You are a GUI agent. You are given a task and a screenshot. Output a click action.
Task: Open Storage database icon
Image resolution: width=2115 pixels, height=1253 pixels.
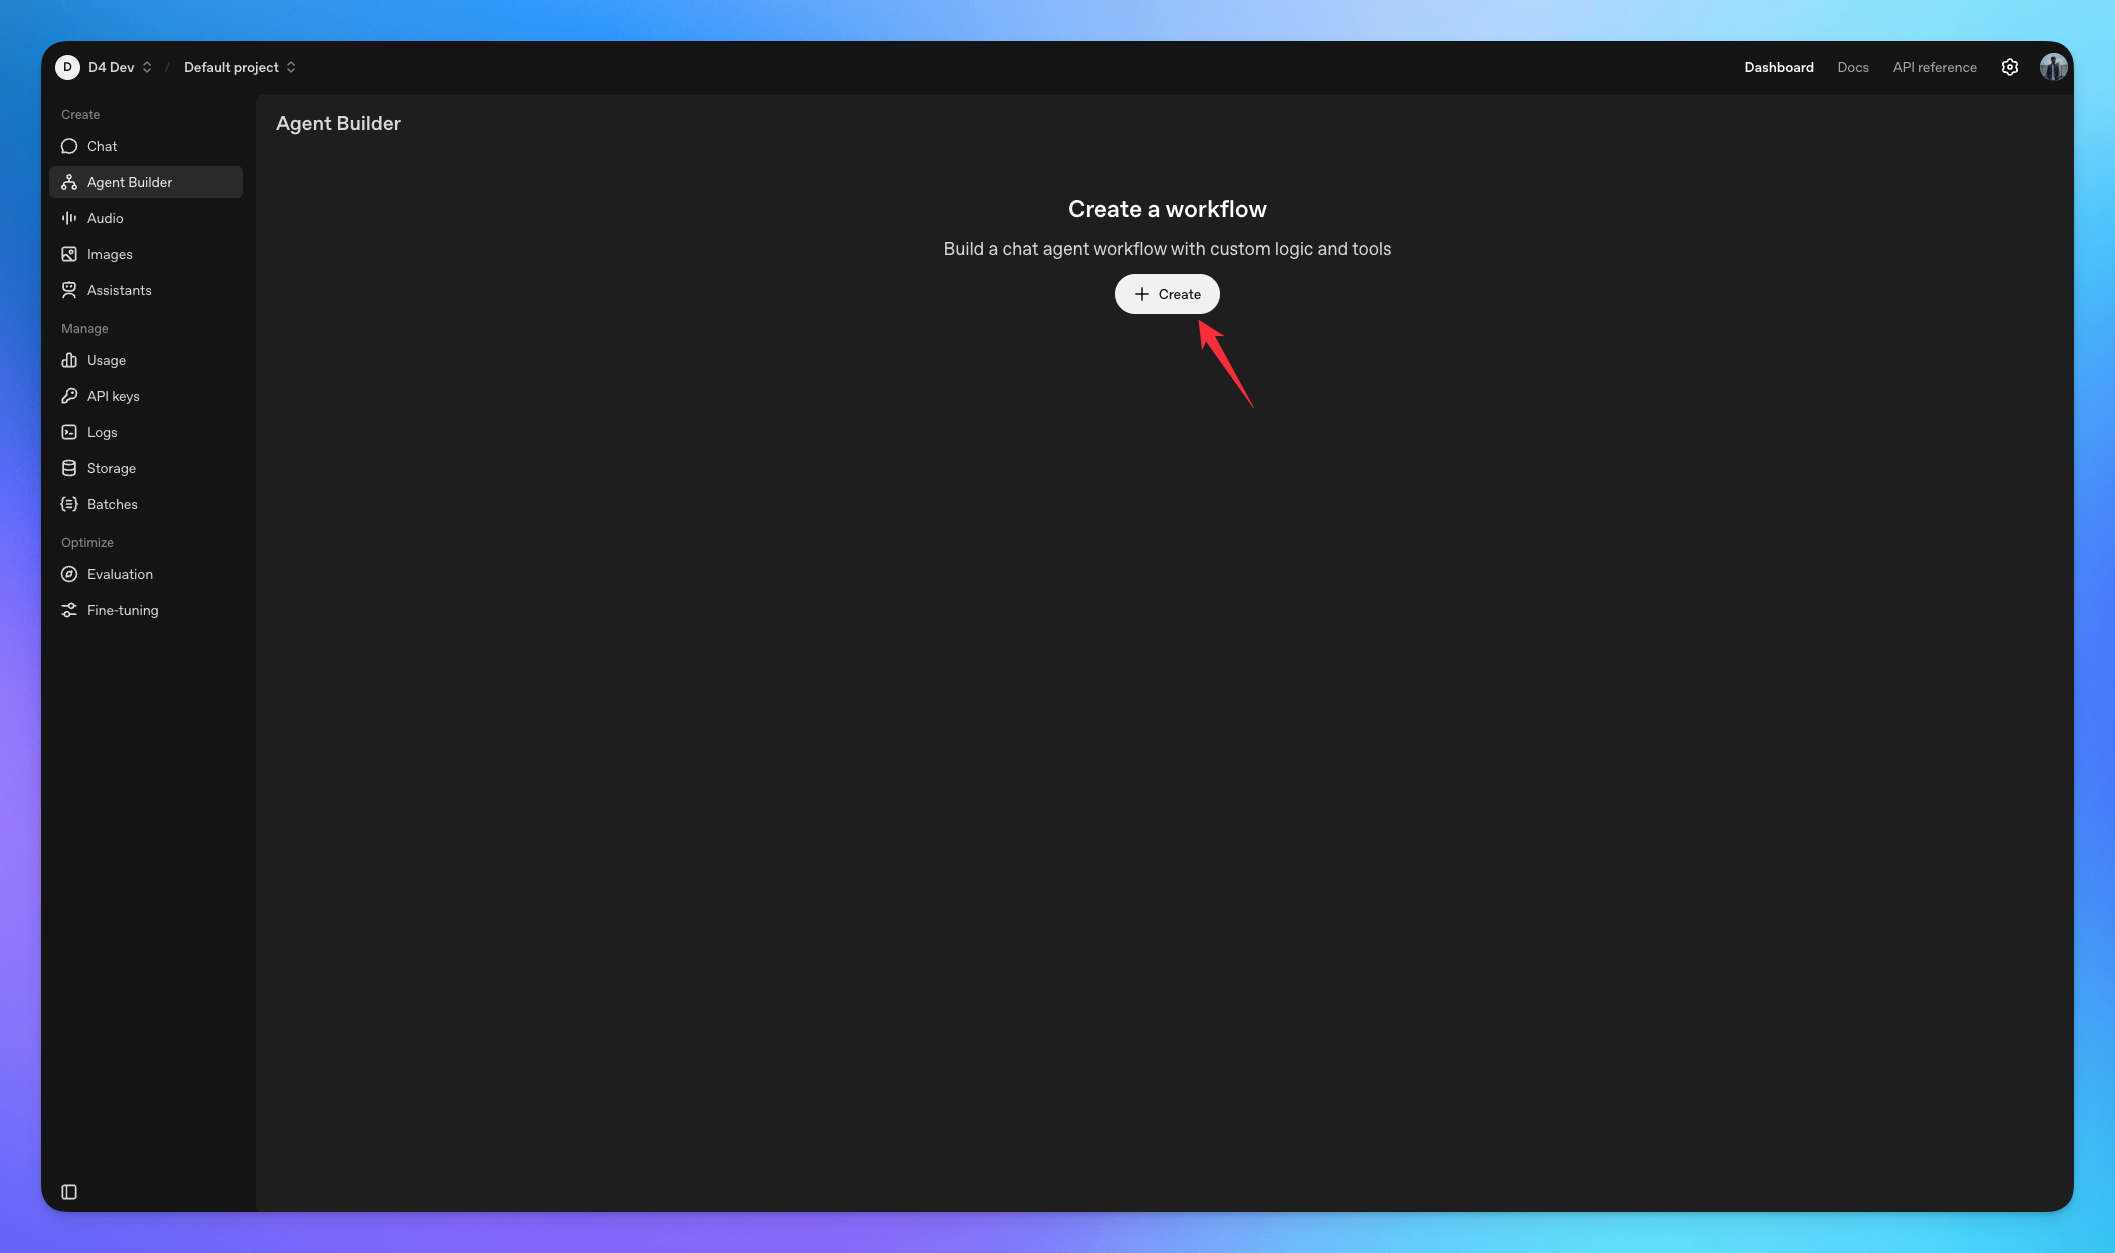pyautogui.click(x=69, y=468)
